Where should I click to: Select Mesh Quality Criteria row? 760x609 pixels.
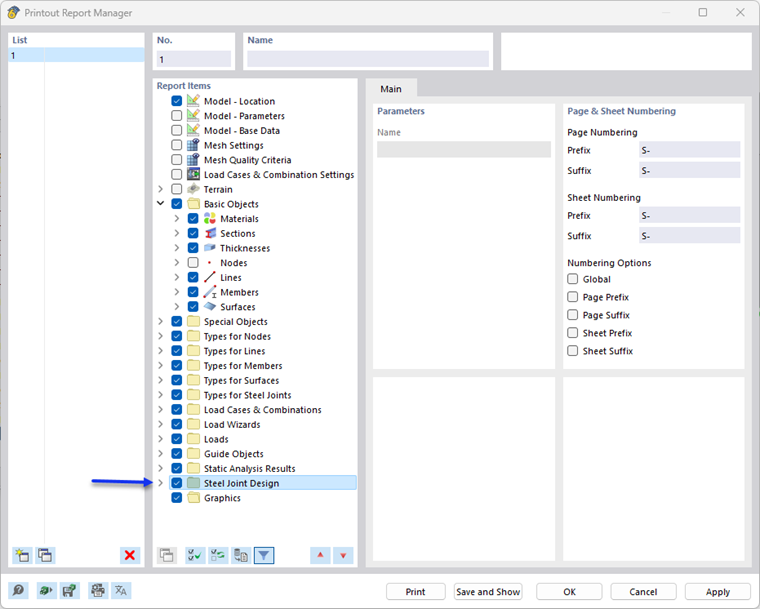coord(247,160)
